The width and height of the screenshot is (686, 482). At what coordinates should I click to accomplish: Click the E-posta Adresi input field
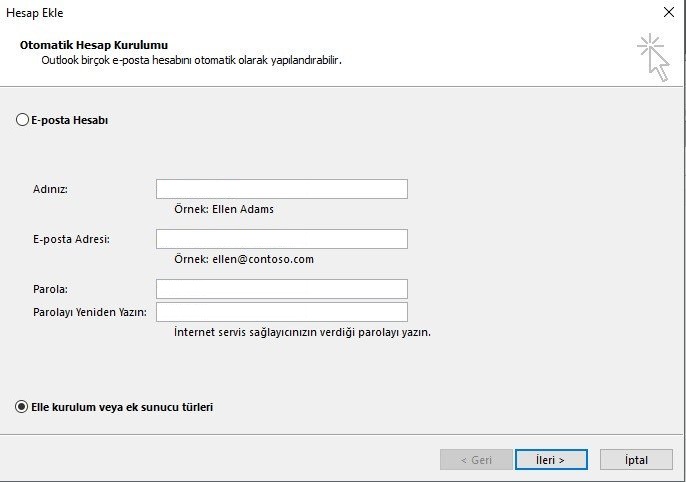click(x=282, y=239)
